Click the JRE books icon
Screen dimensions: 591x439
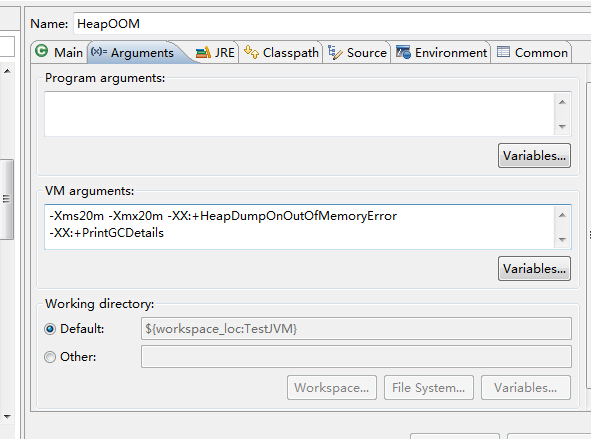click(203, 52)
